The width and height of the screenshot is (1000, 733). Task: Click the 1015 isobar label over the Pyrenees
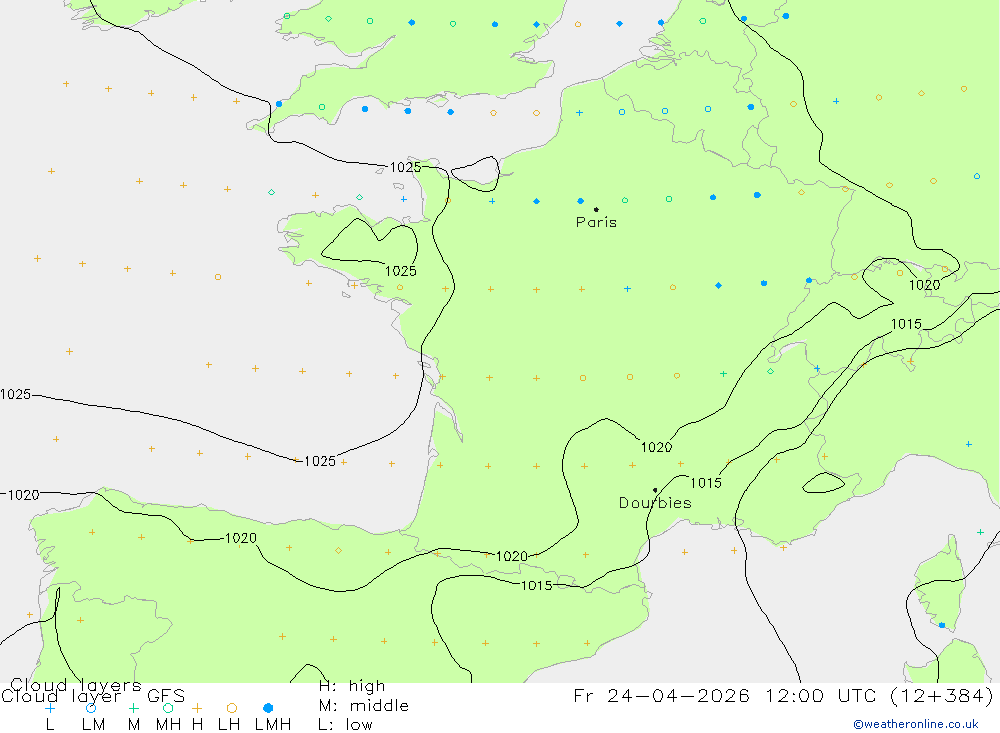click(536, 586)
